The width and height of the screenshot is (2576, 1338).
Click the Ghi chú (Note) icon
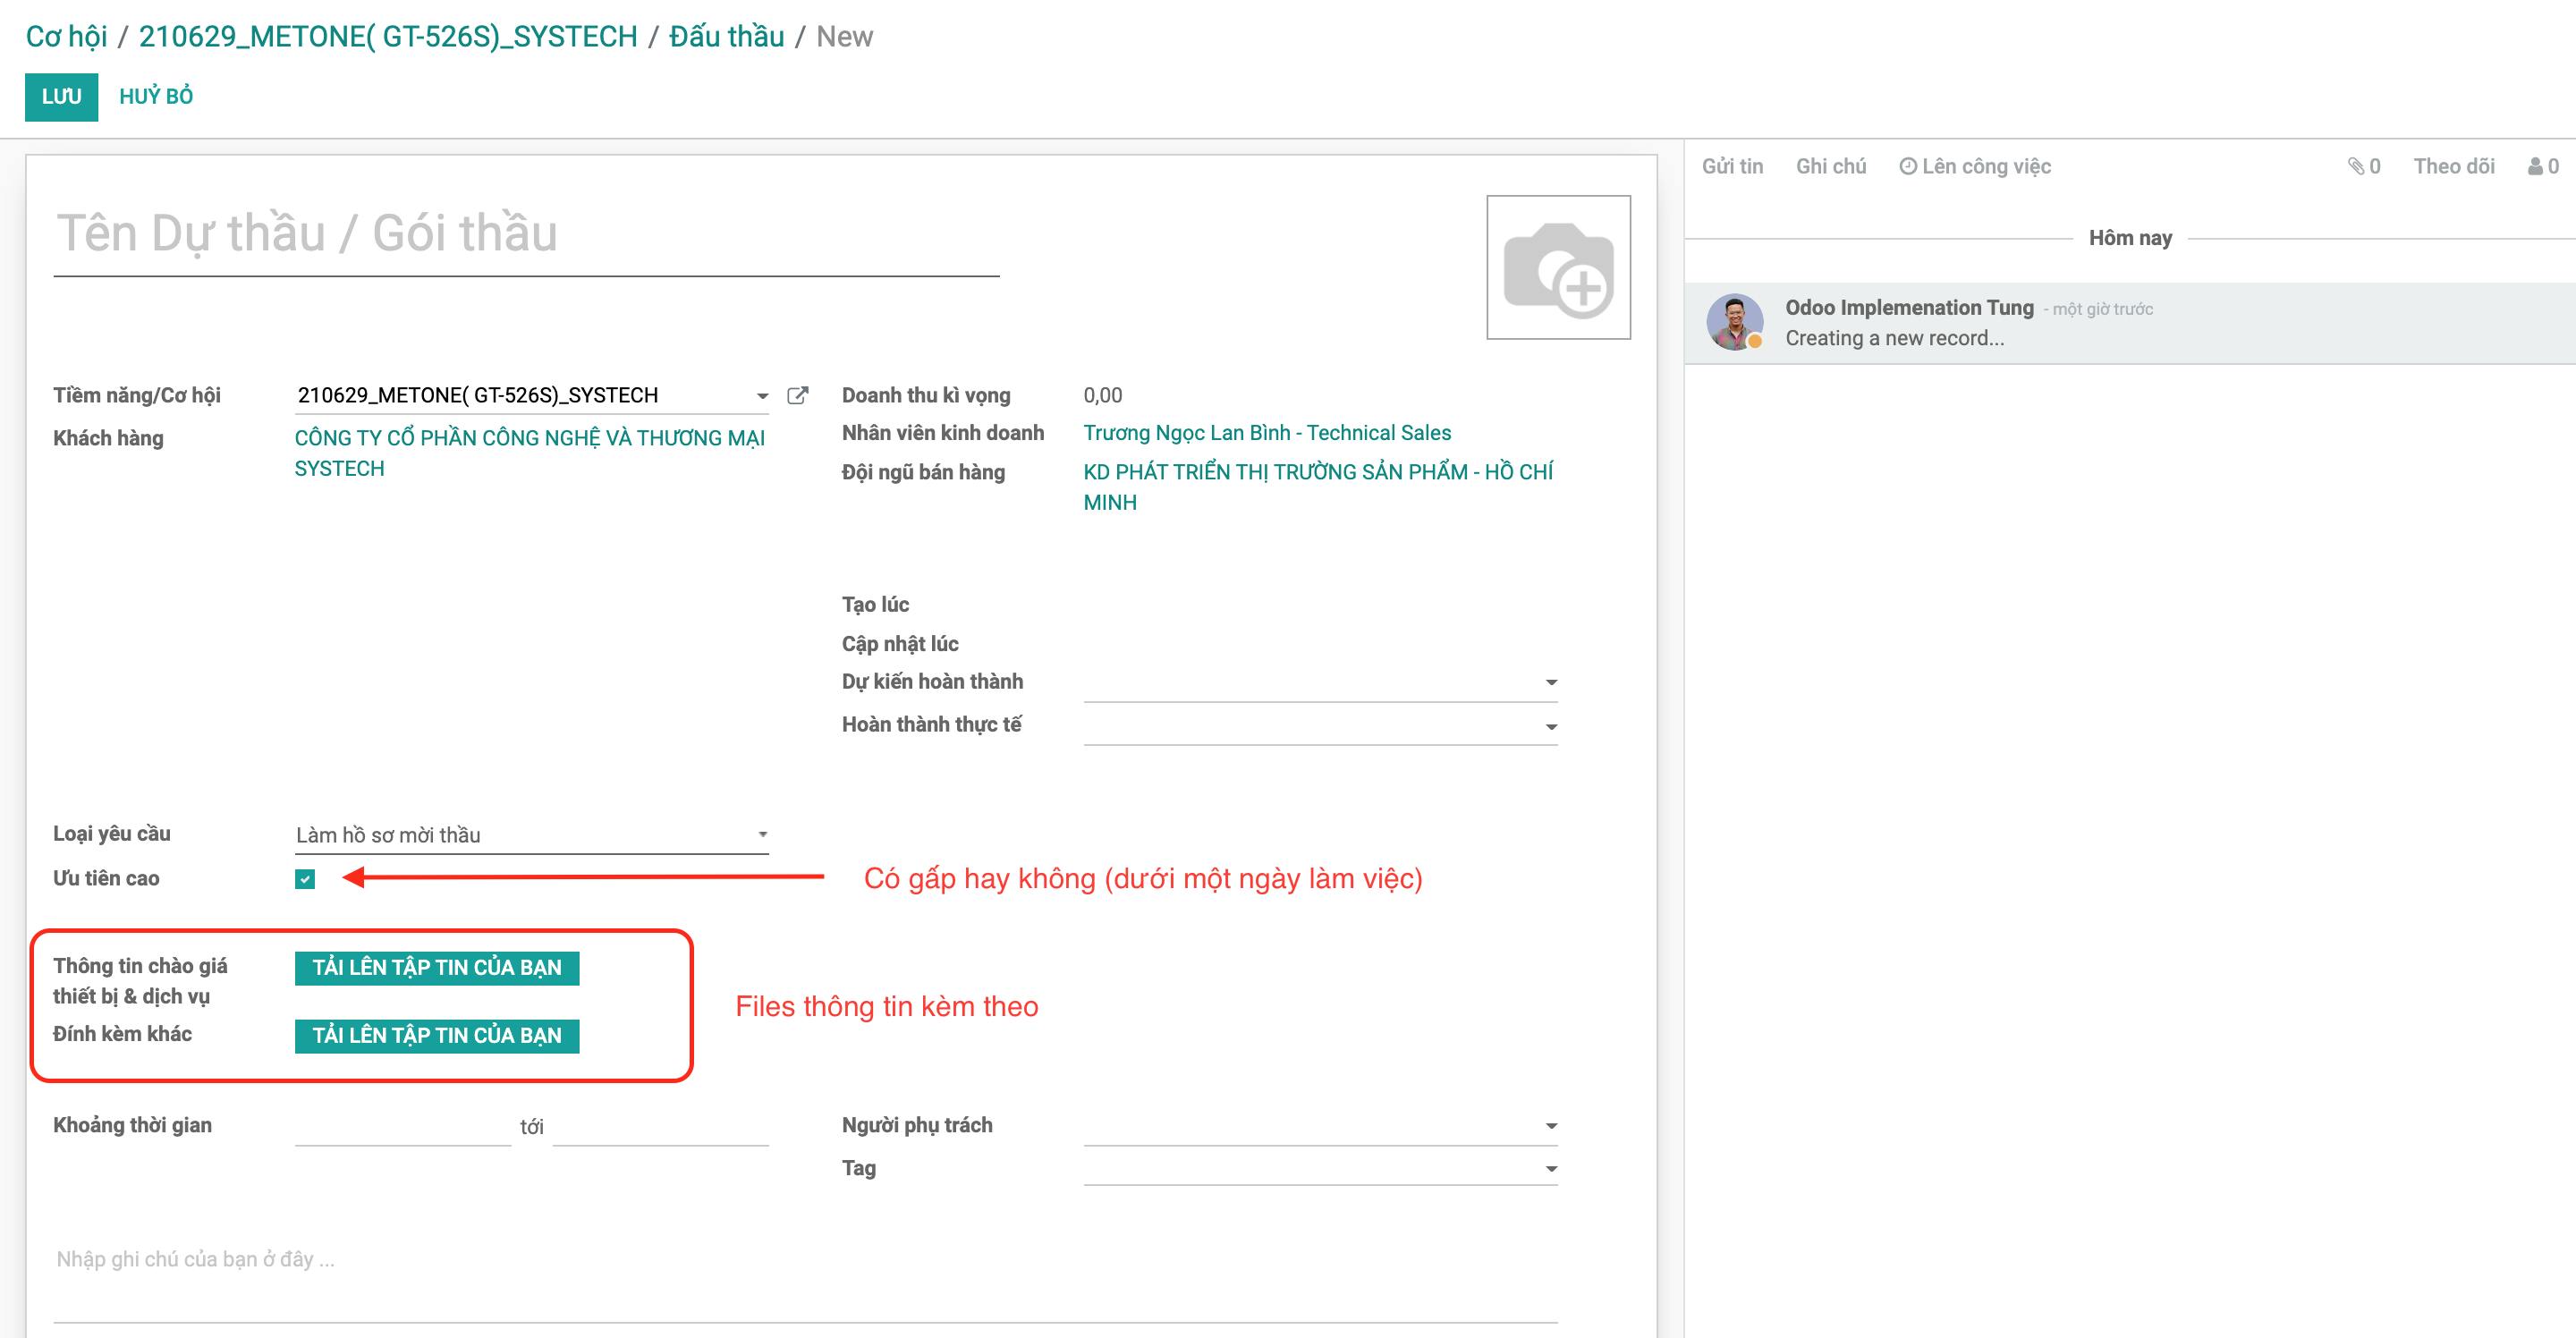[1830, 165]
